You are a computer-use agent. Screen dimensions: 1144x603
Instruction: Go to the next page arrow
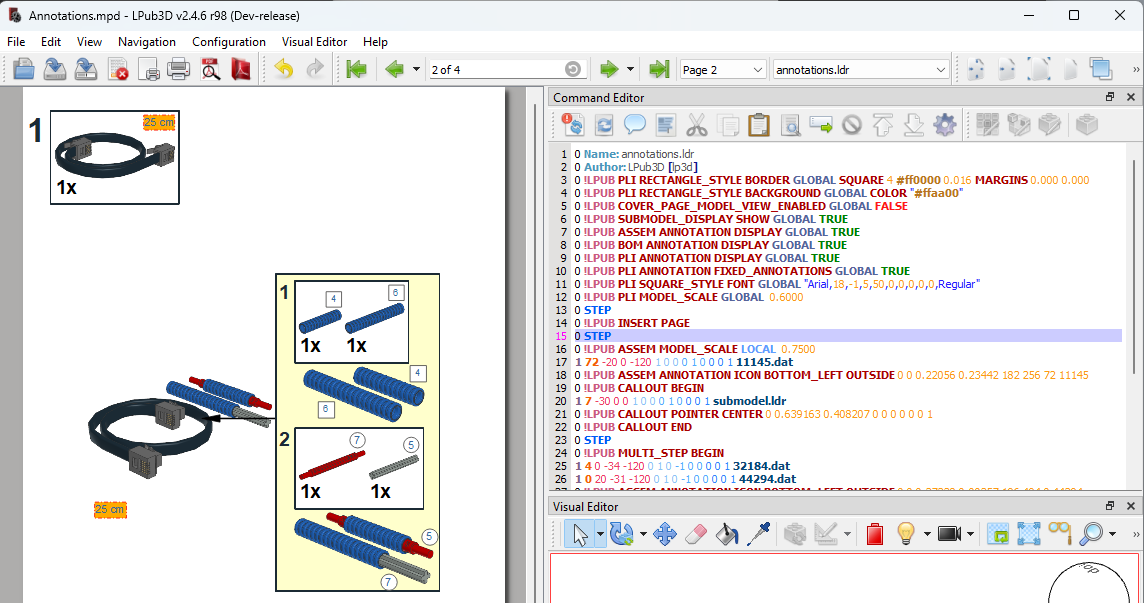[608, 69]
